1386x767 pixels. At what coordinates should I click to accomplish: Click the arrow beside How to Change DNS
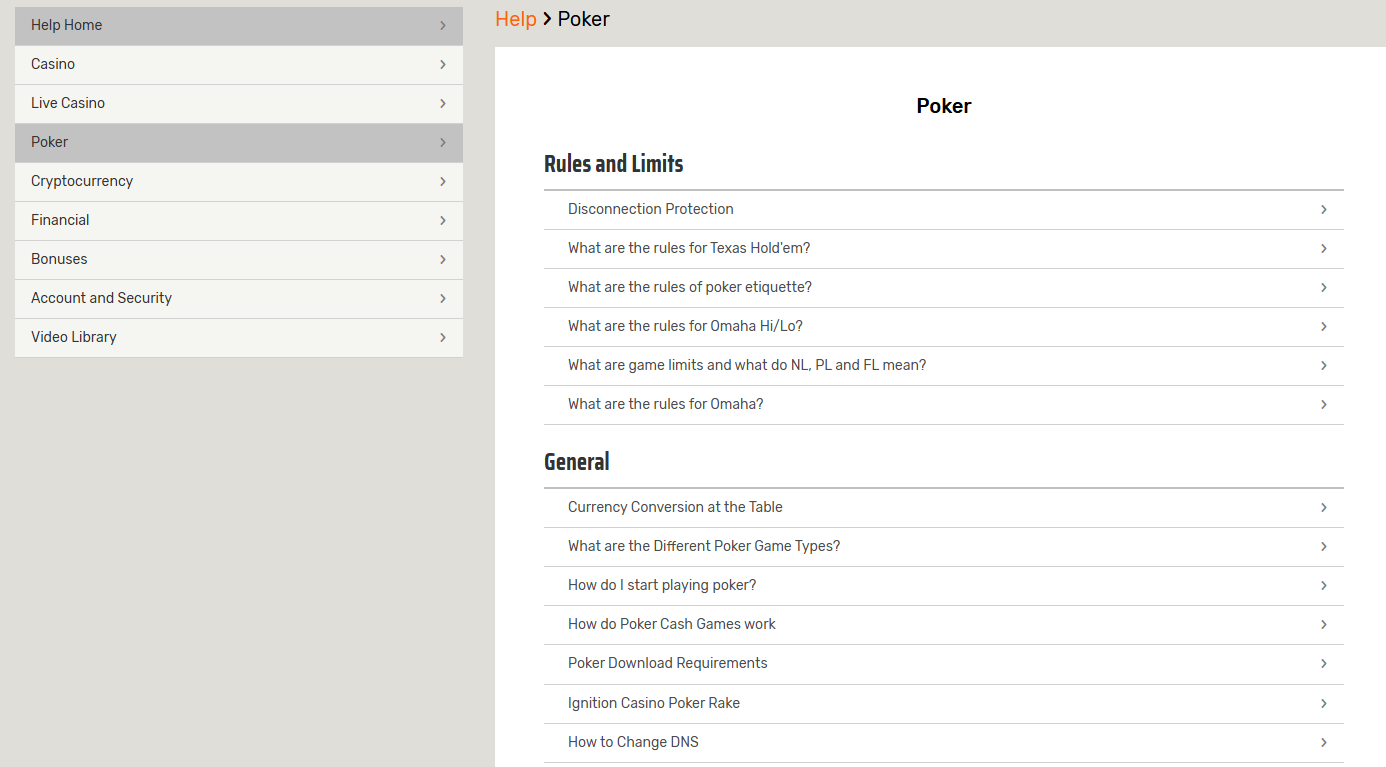(x=1323, y=742)
